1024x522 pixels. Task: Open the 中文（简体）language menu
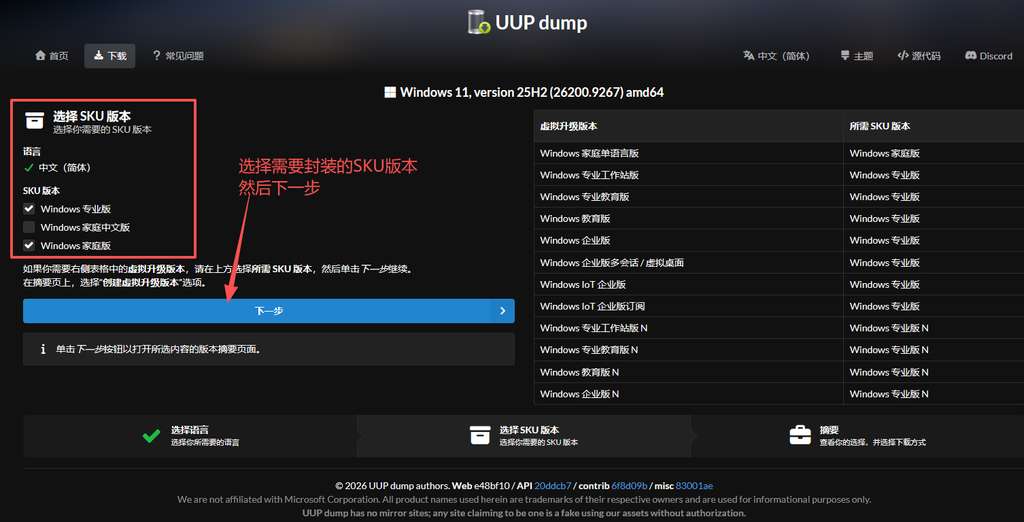pyautogui.click(x=776, y=56)
